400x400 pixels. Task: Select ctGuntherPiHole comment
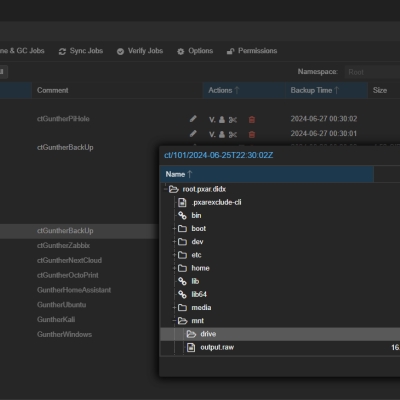click(63, 119)
